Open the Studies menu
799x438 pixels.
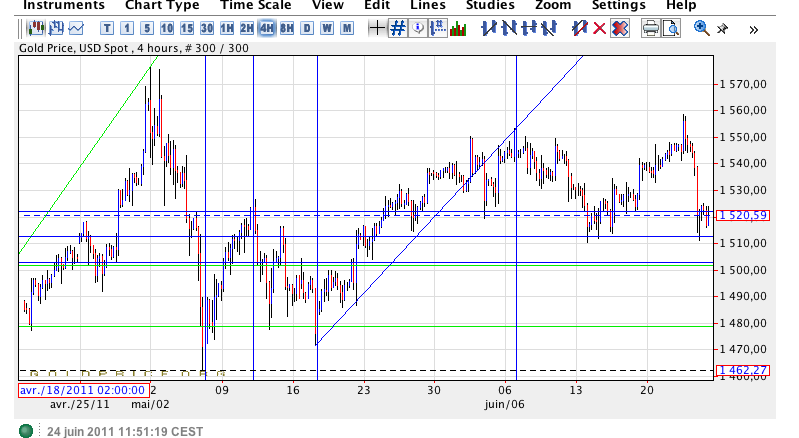coord(491,6)
